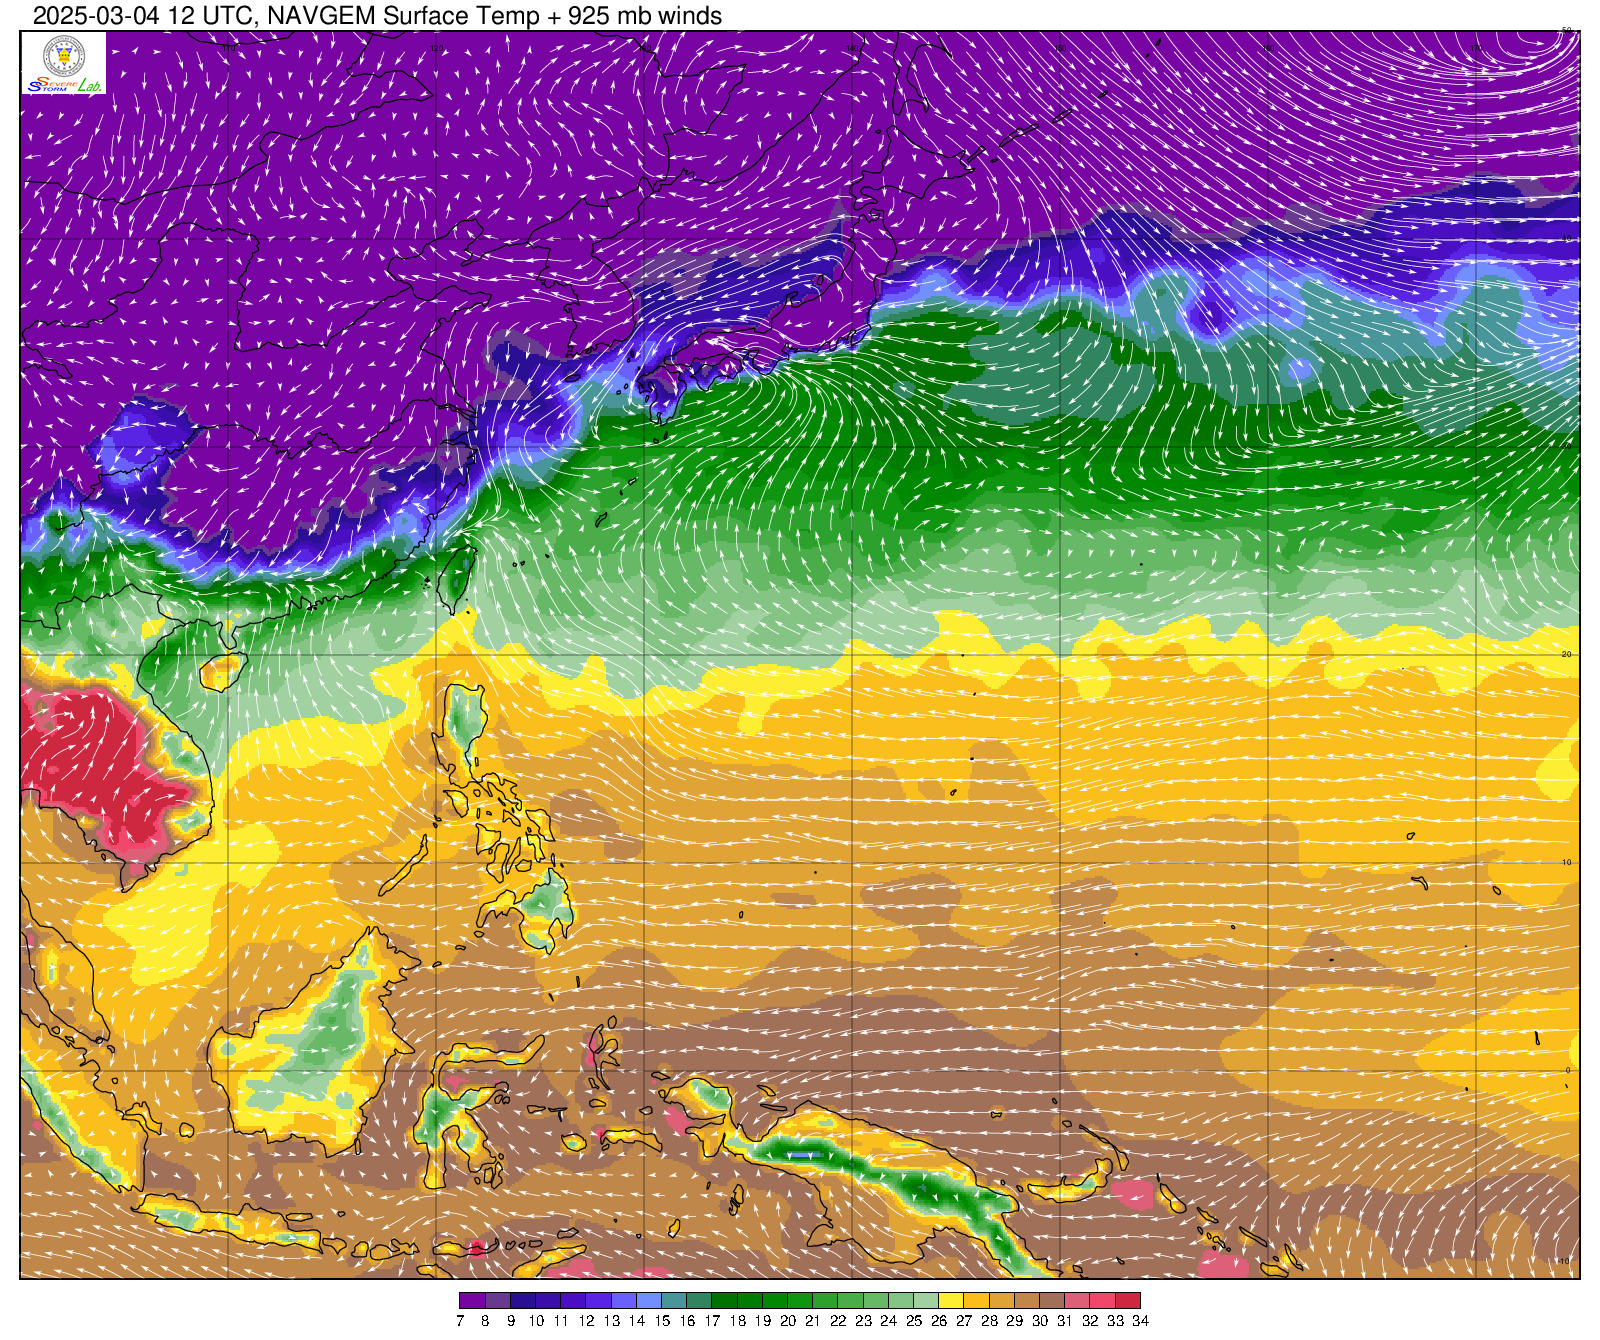
Task: Click the legend value '30'
Action: [x=1040, y=1320]
